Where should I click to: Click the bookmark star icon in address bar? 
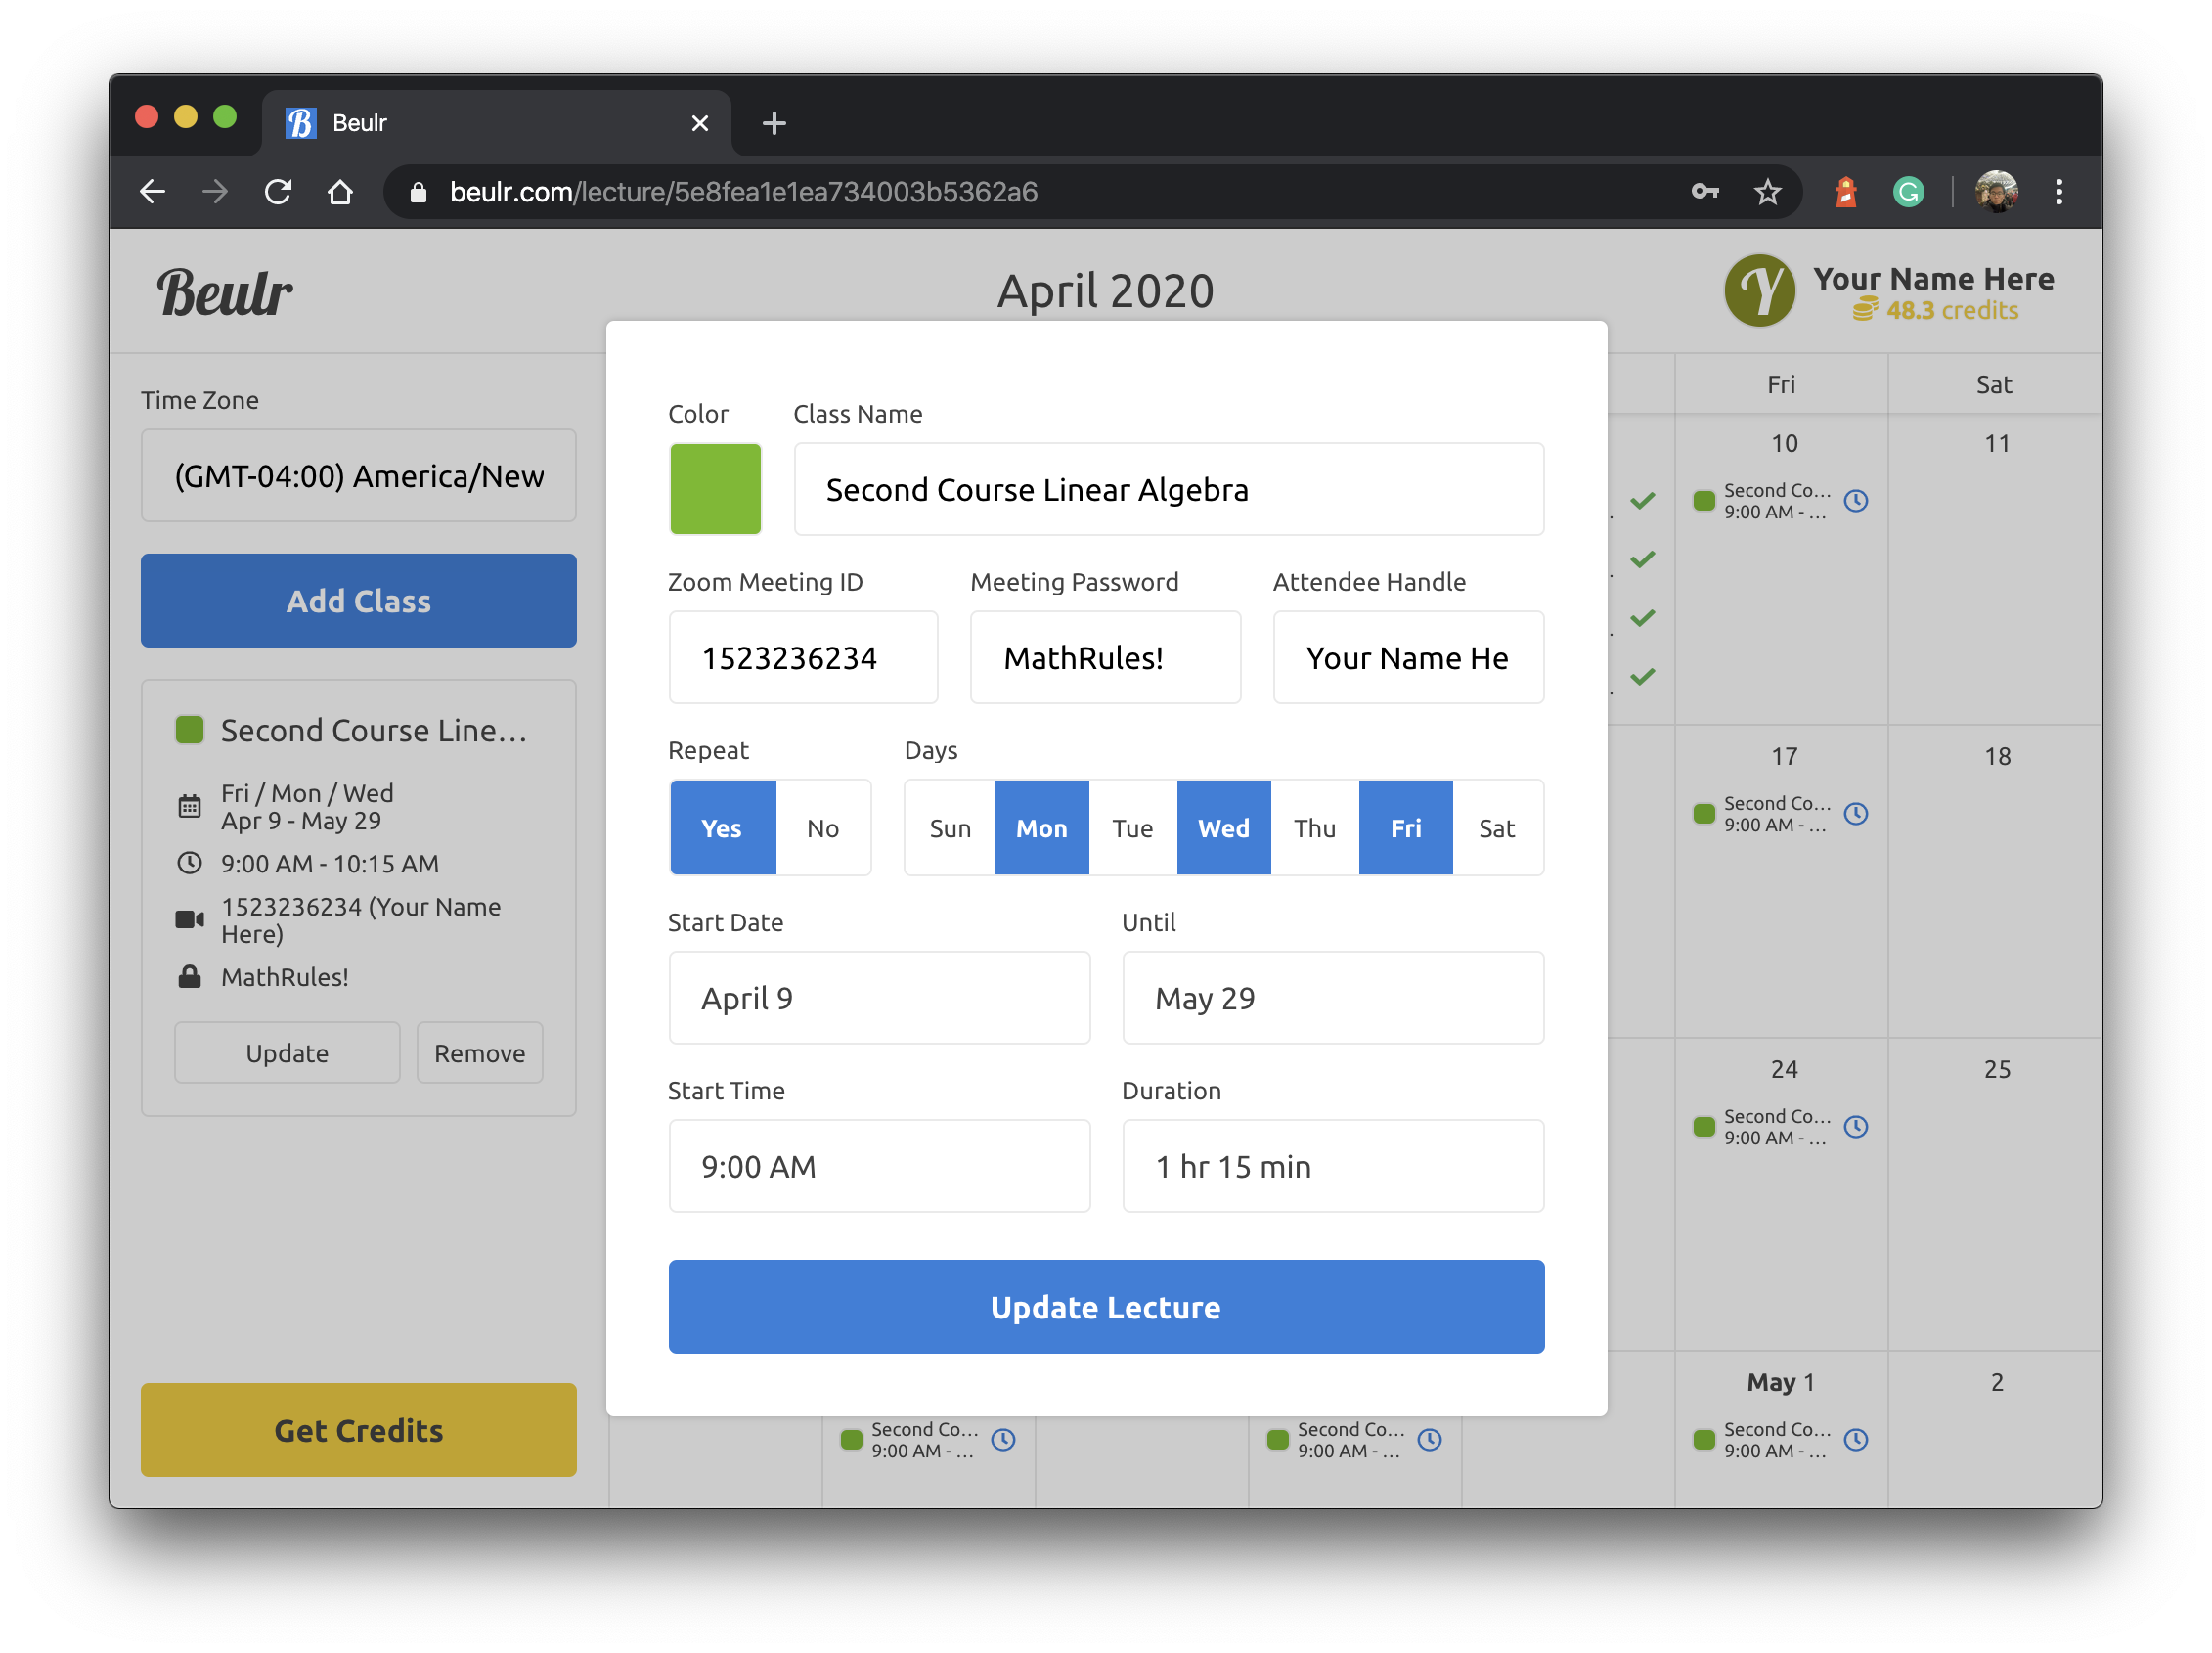coord(1767,192)
